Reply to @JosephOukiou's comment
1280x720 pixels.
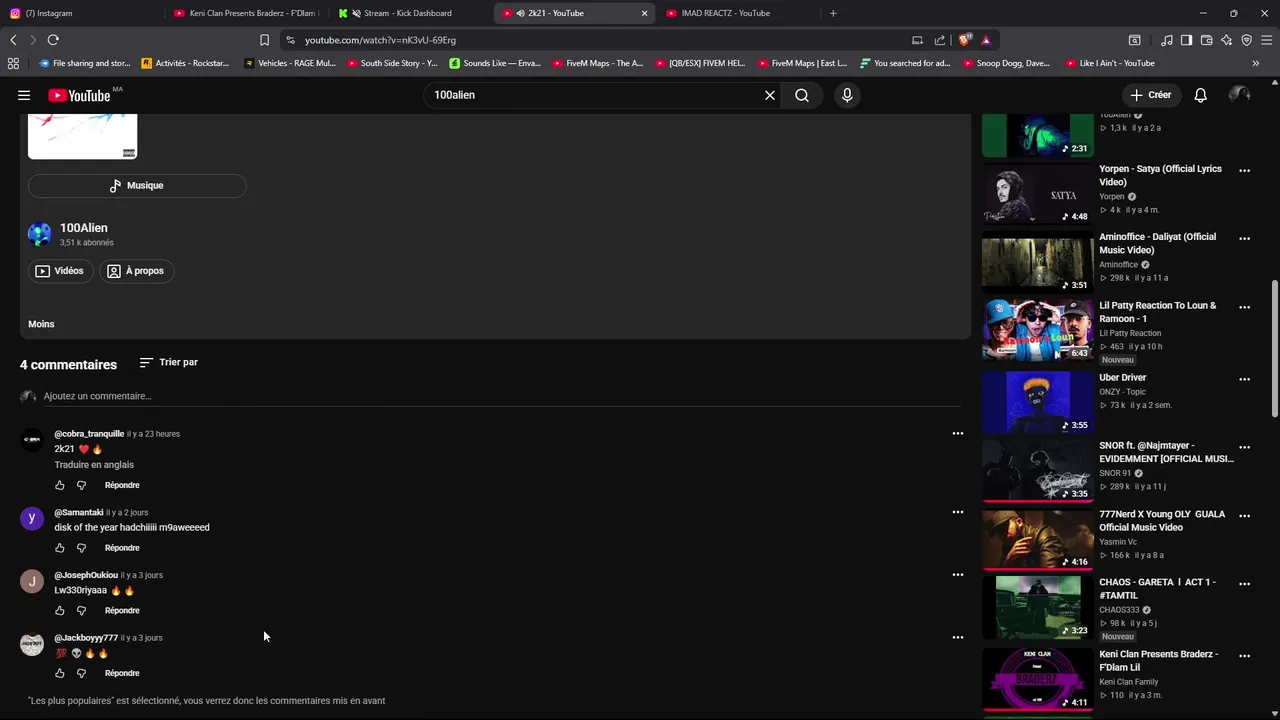pos(122,610)
